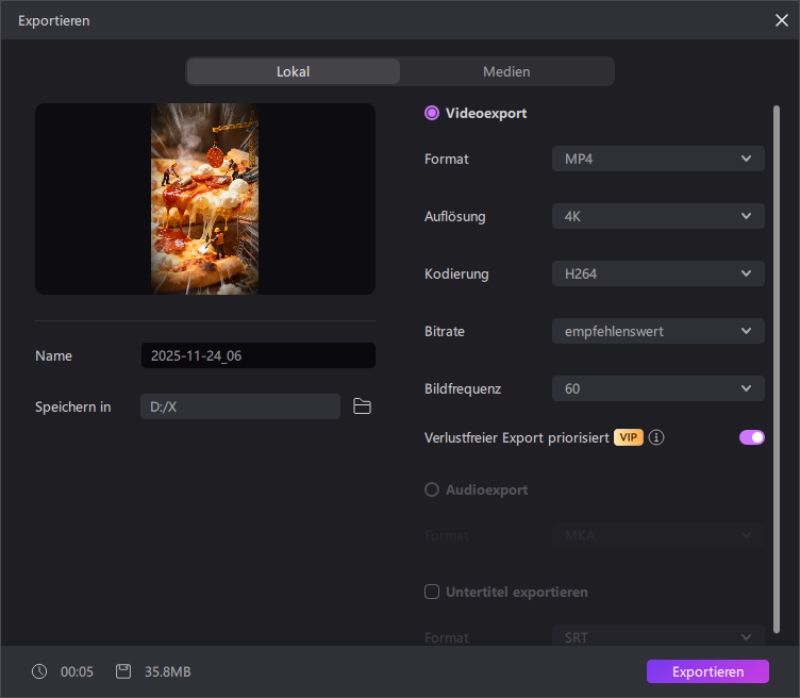The height and width of the screenshot is (698, 800).
Task: Select the Videoexport radio button
Action: [x=432, y=113]
